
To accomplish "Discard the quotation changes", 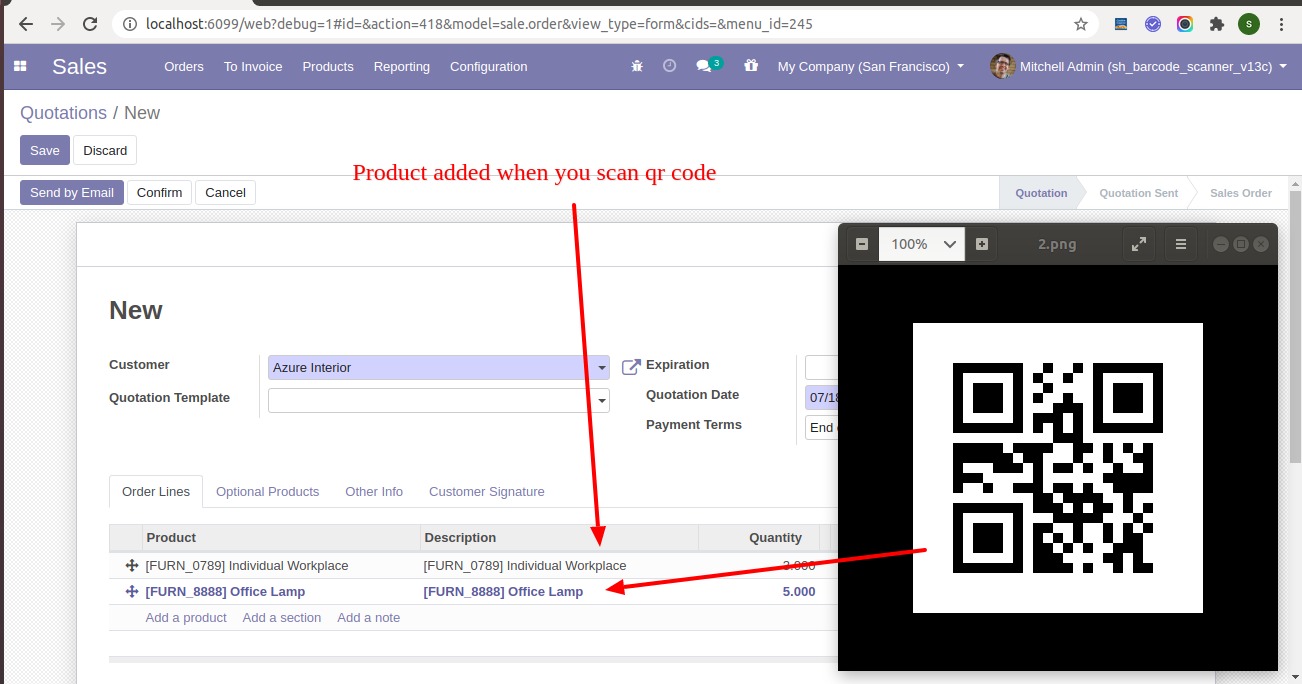I will tap(105, 150).
